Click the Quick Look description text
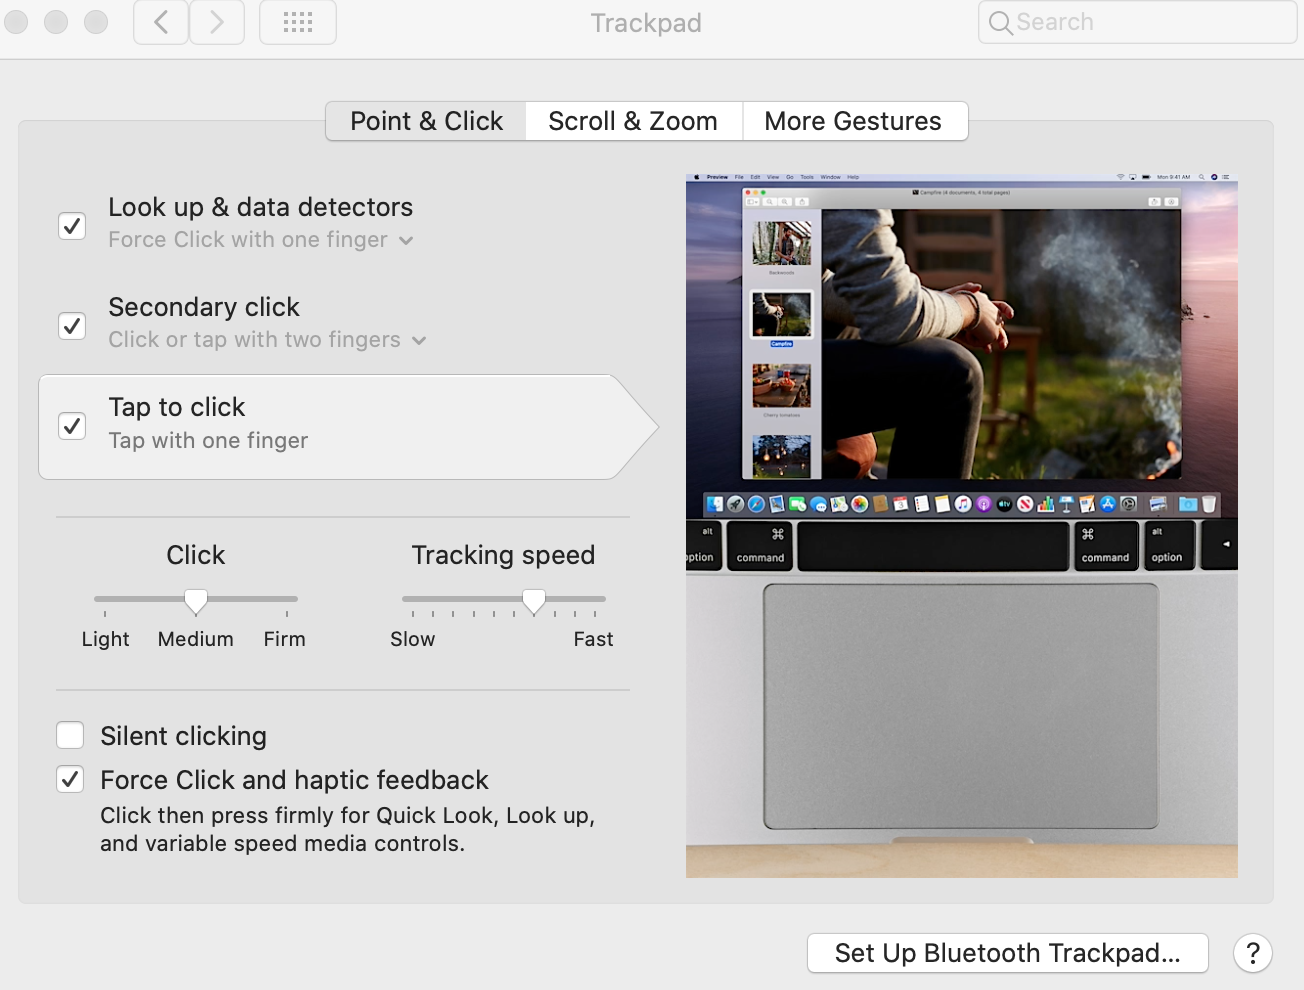The width and height of the screenshot is (1304, 990). pos(347,830)
